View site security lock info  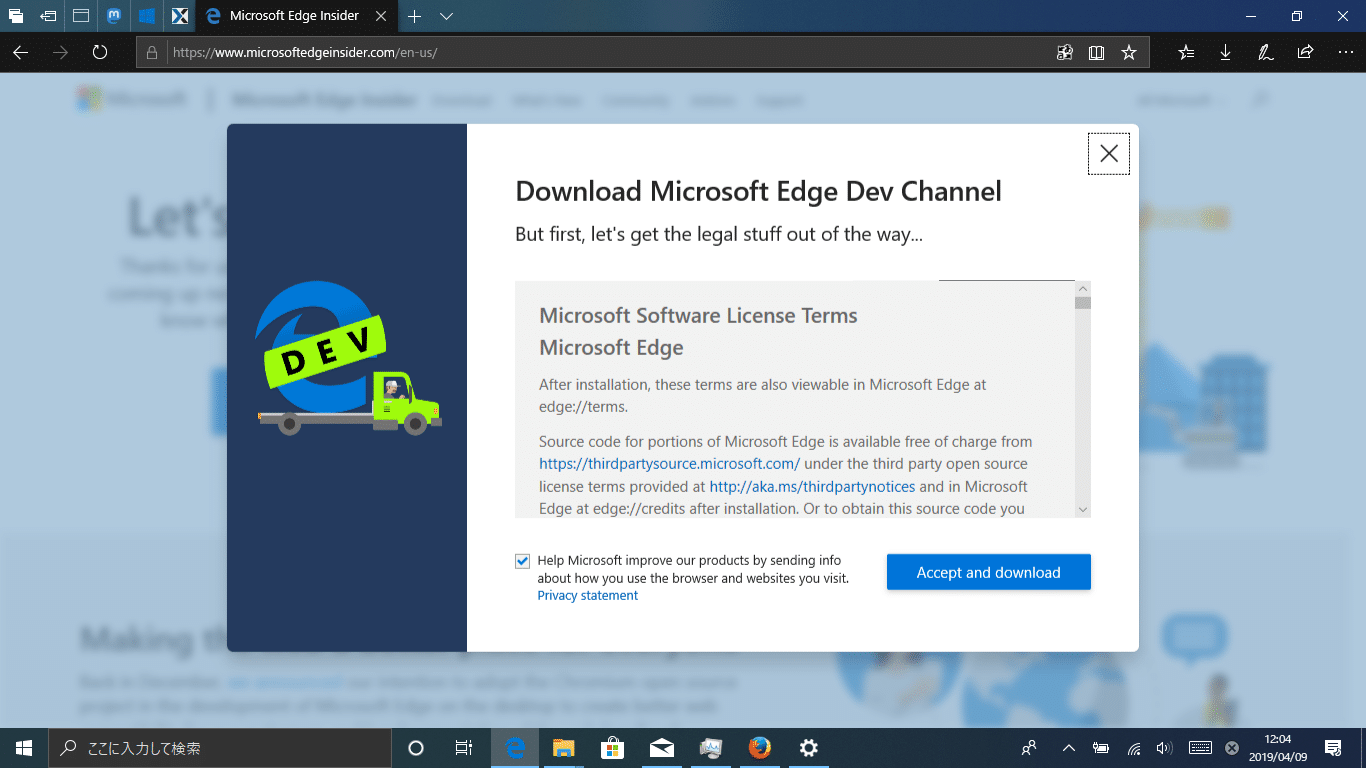pos(152,53)
